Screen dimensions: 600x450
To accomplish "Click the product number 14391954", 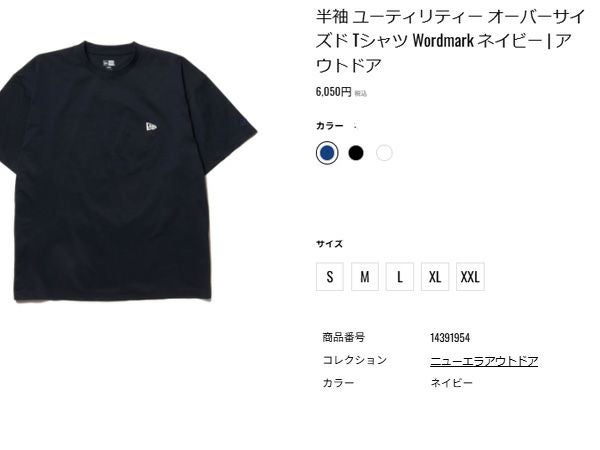I will click(450, 338).
